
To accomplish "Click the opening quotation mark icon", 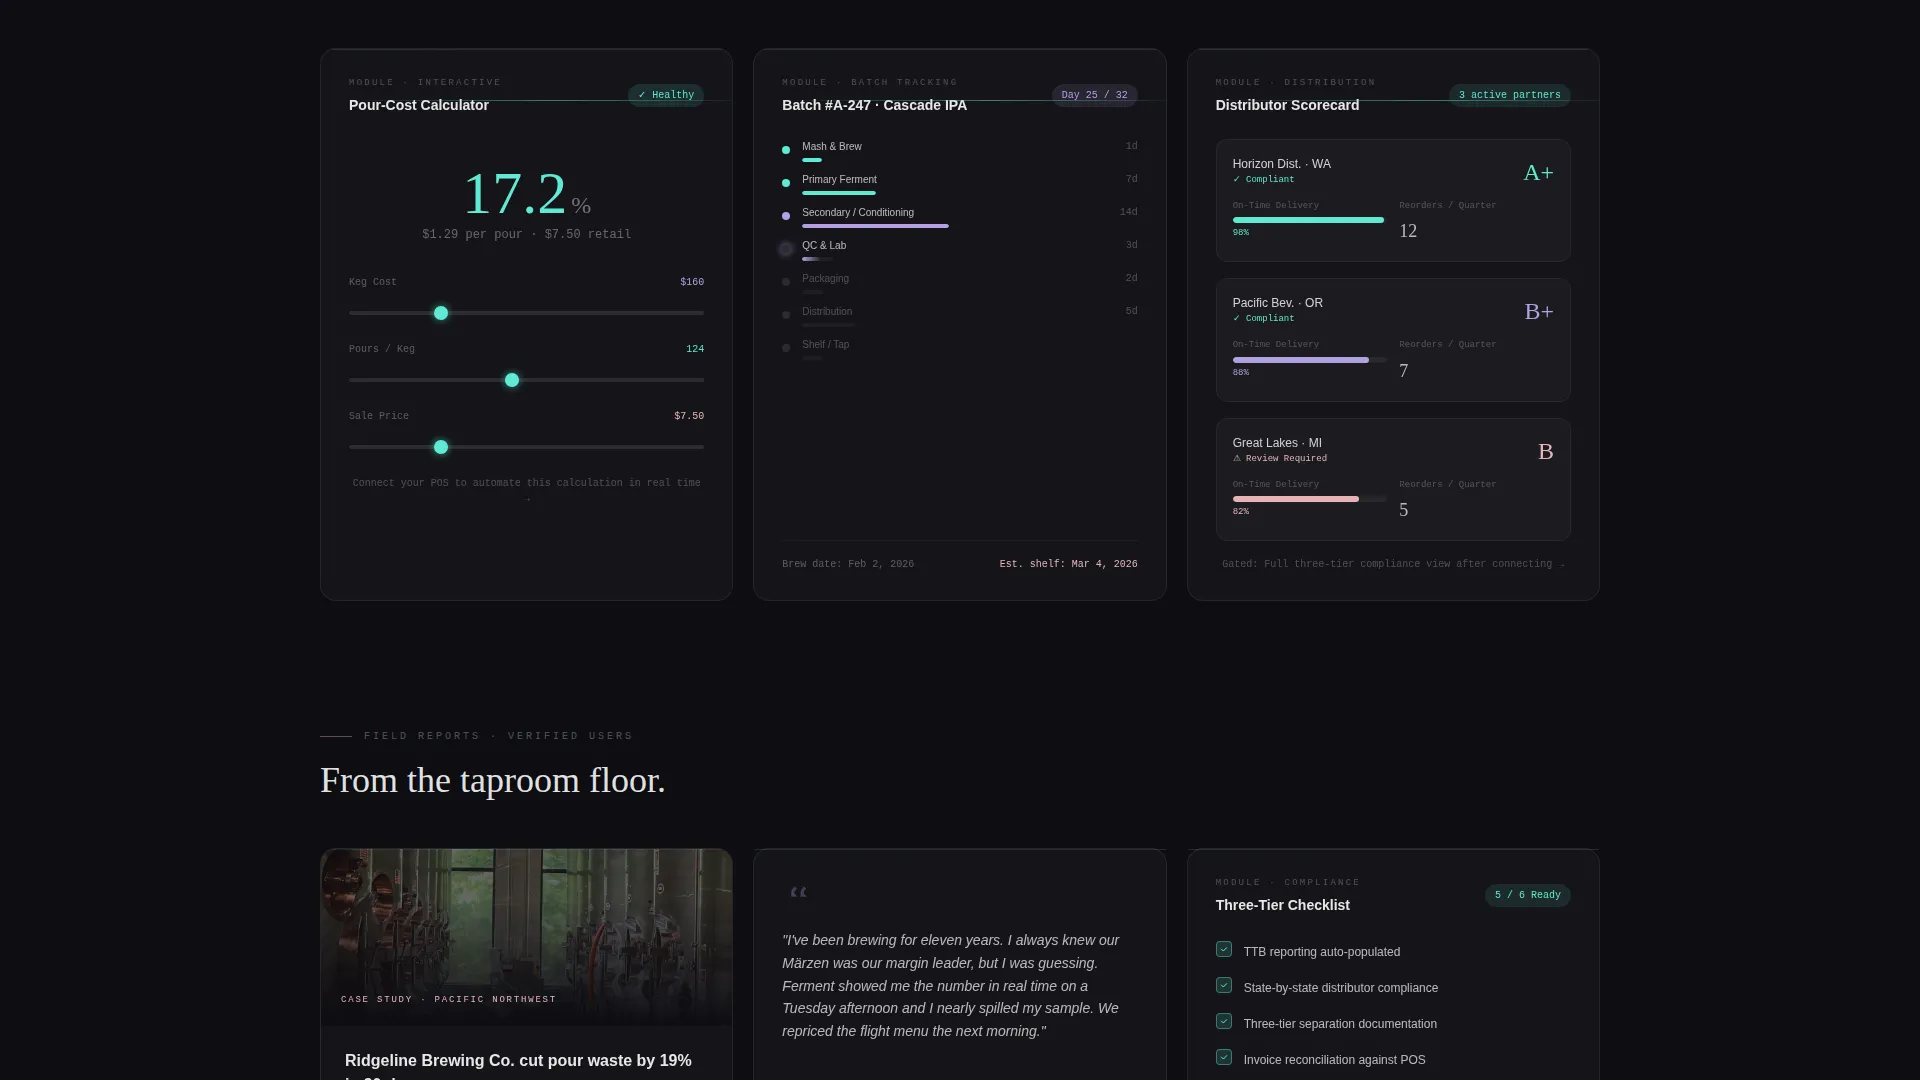I will (x=798, y=892).
